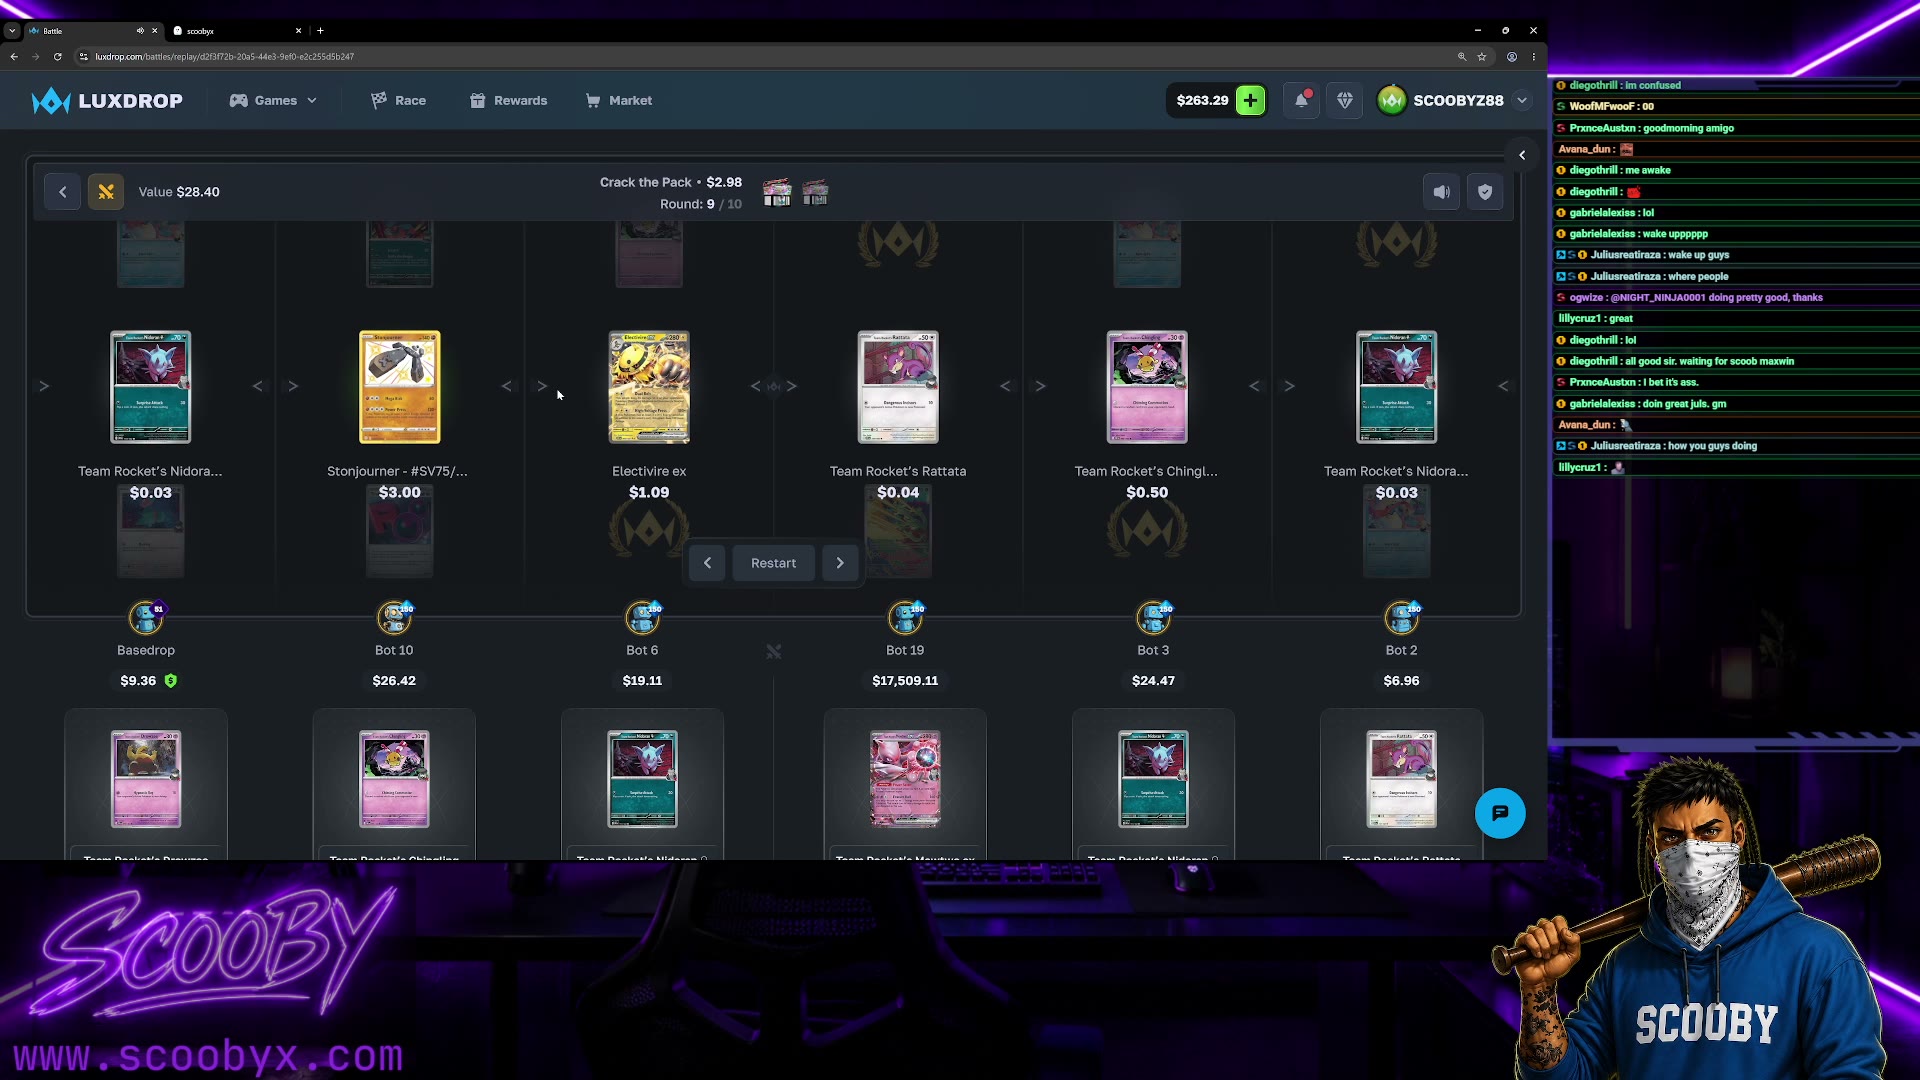Click the crossed swords battle icon

106,192
